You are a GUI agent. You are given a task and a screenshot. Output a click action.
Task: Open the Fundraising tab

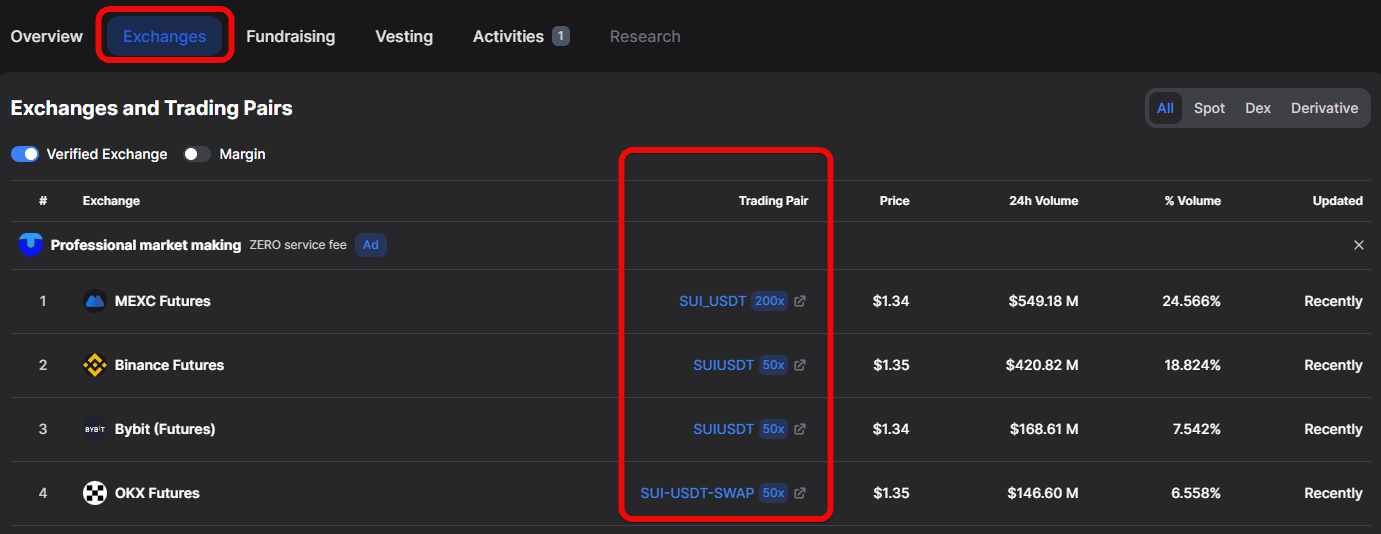coord(290,36)
